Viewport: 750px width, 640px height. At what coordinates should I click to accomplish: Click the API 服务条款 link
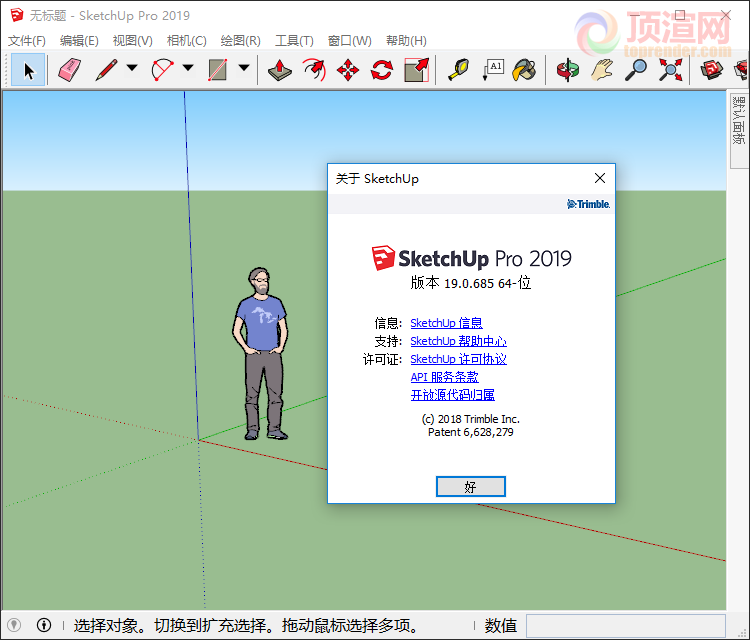click(444, 377)
